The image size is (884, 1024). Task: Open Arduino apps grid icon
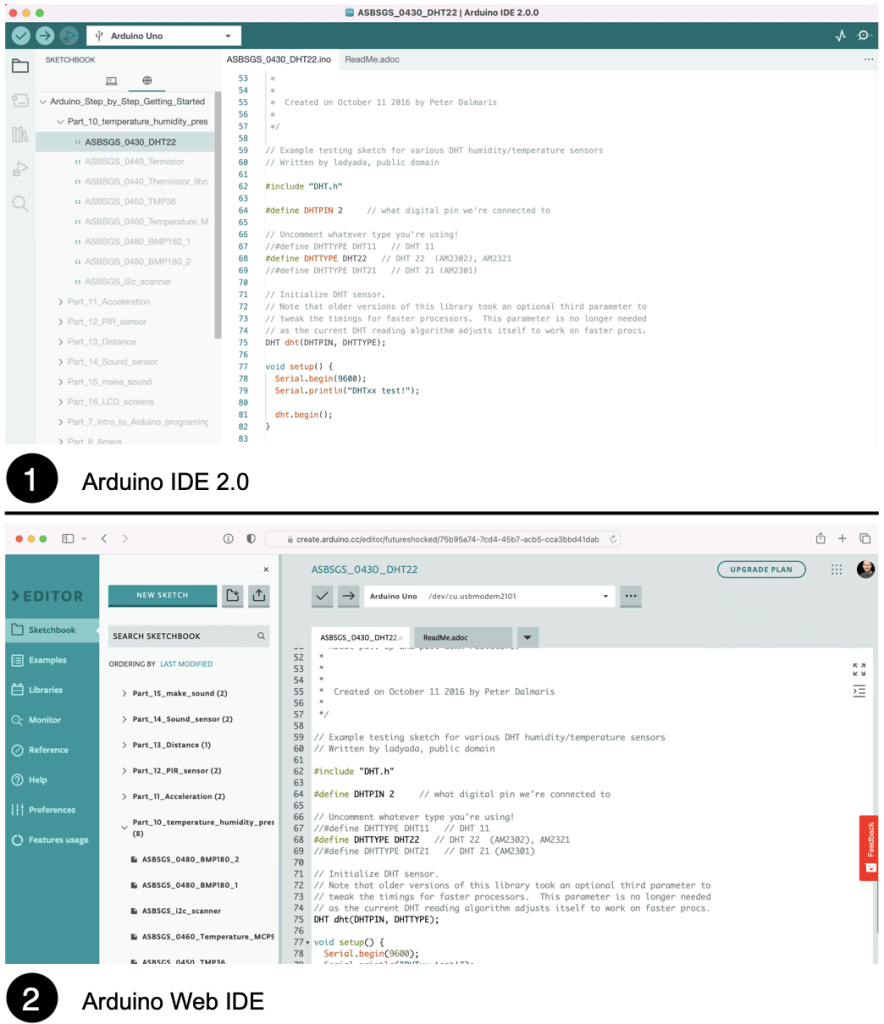pos(836,569)
